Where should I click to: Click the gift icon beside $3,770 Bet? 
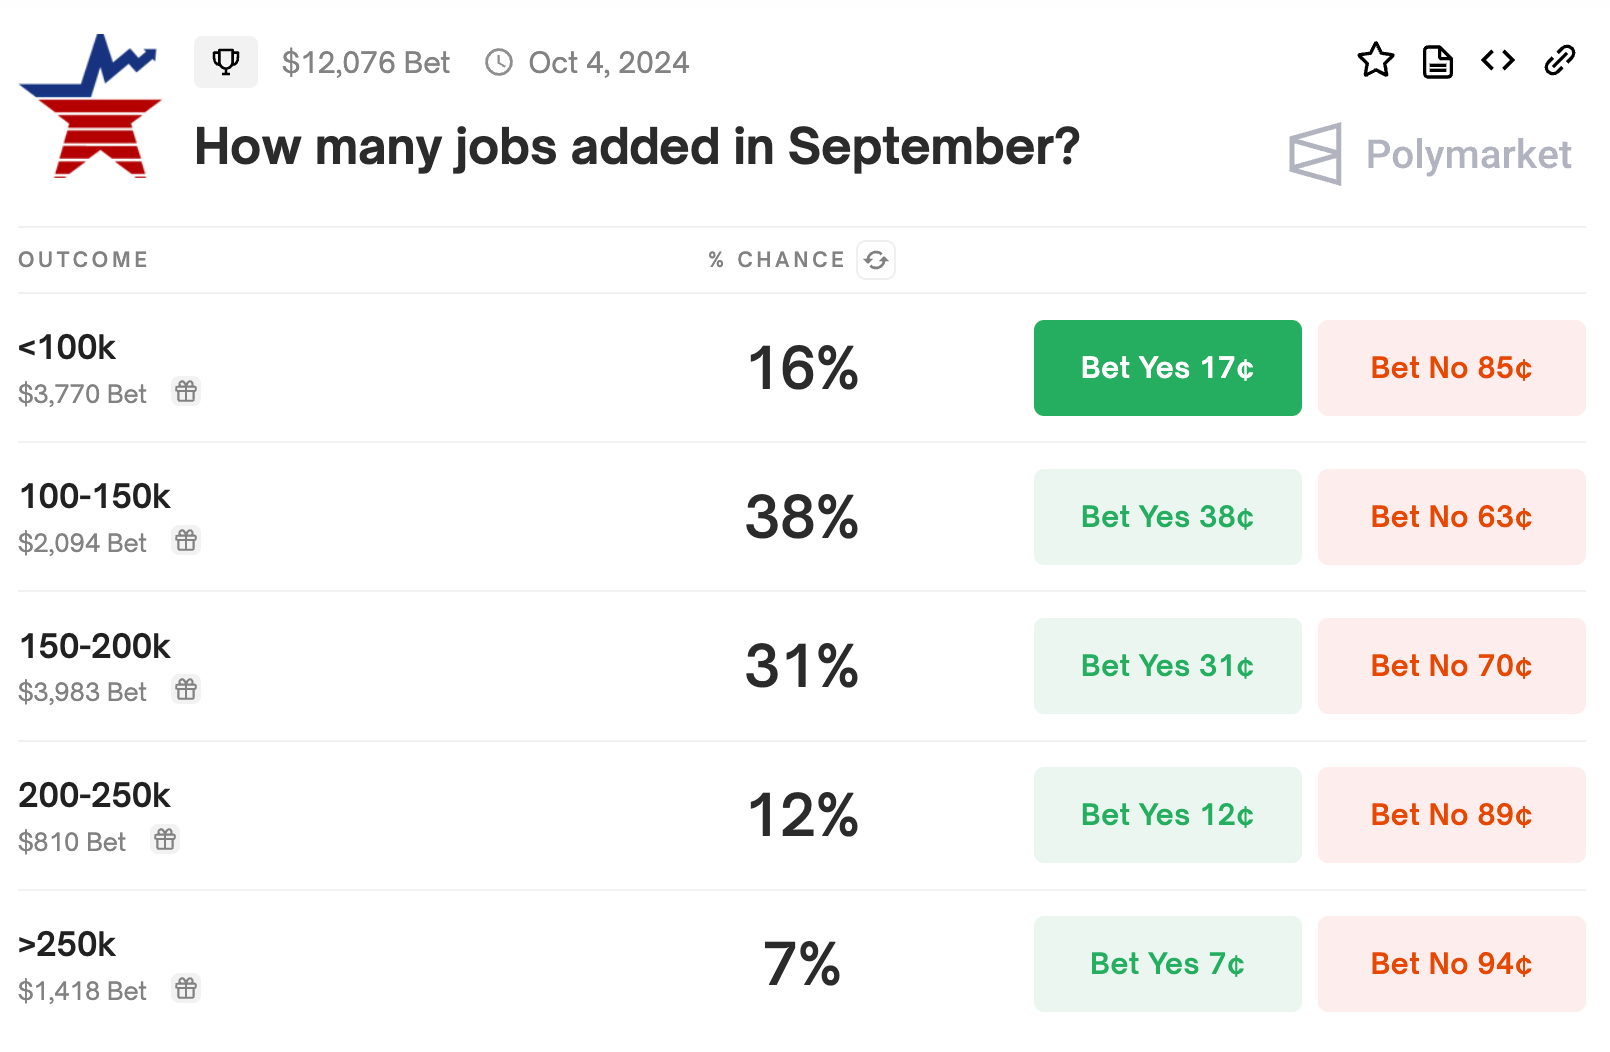tap(186, 391)
